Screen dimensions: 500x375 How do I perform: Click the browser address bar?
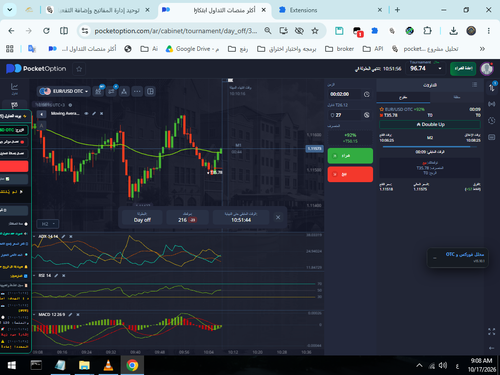pos(175,31)
